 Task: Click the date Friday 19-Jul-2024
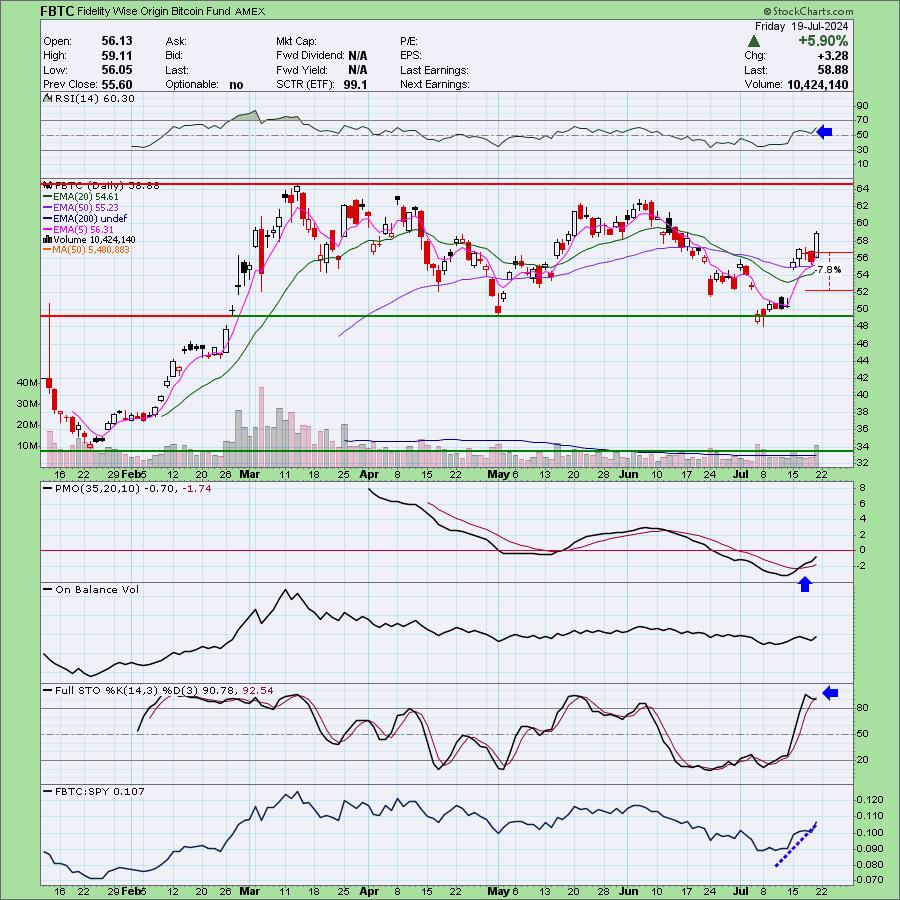[x=801, y=26]
